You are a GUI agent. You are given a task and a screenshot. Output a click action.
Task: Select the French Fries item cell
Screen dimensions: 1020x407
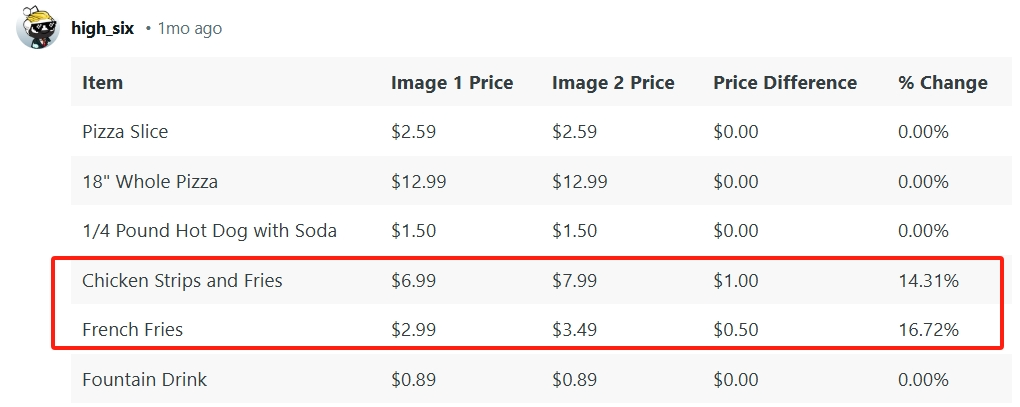click(x=133, y=330)
